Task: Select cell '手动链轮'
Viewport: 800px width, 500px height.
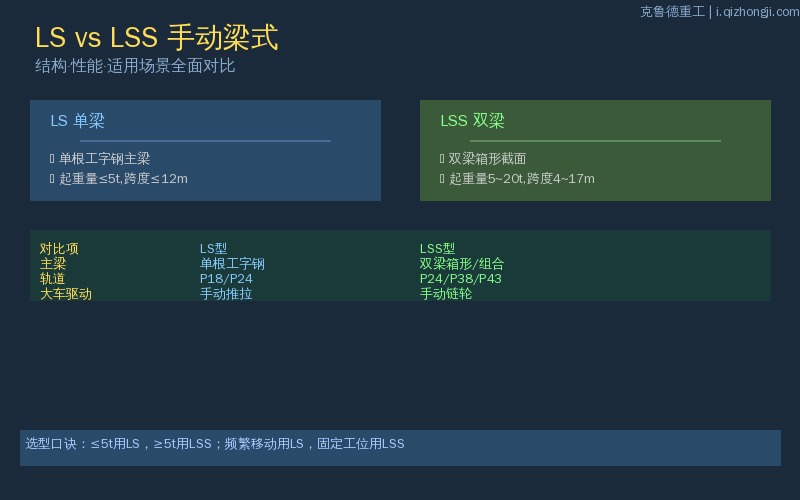Action: [446, 294]
